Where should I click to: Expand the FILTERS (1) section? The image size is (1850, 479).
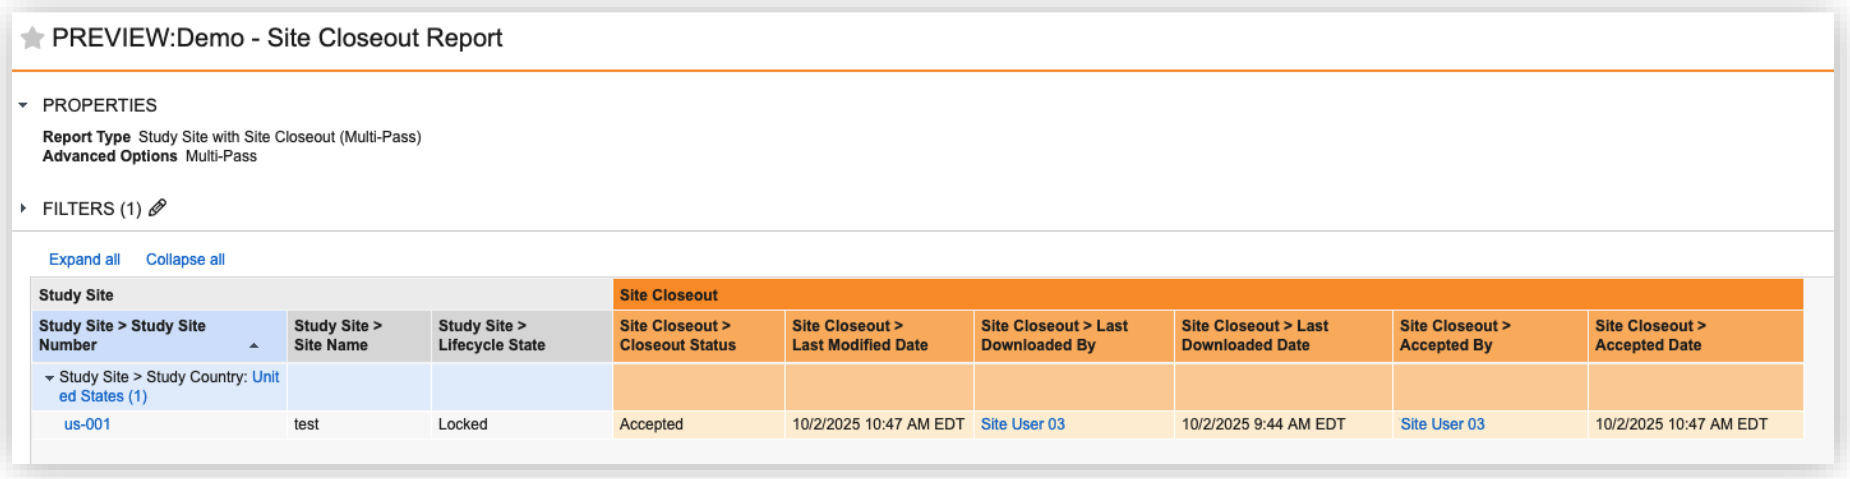tap(23, 208)
